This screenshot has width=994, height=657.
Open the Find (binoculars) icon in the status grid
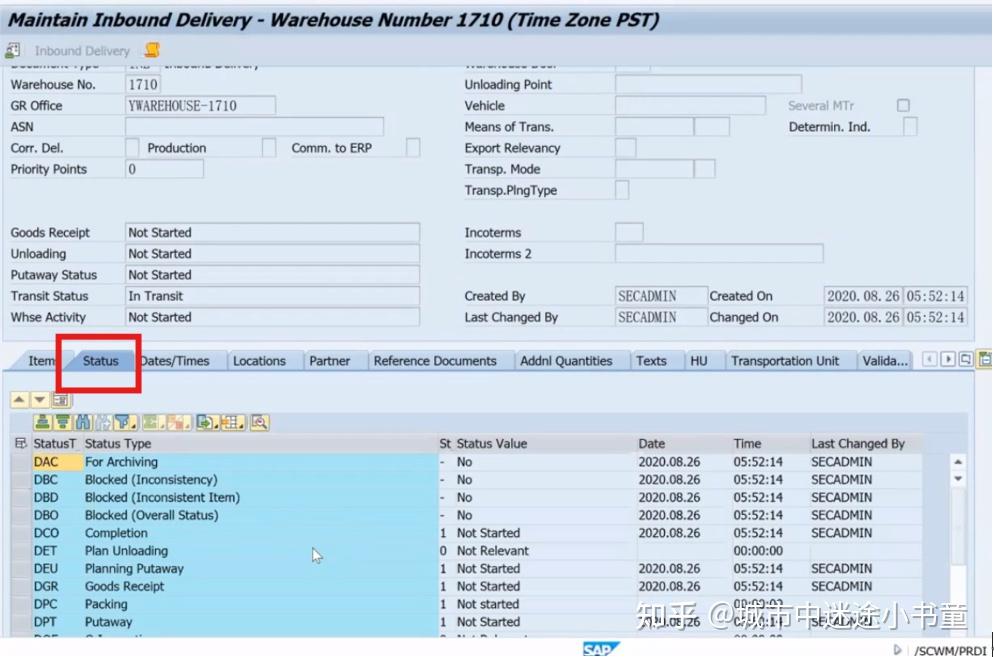[82, 422]
